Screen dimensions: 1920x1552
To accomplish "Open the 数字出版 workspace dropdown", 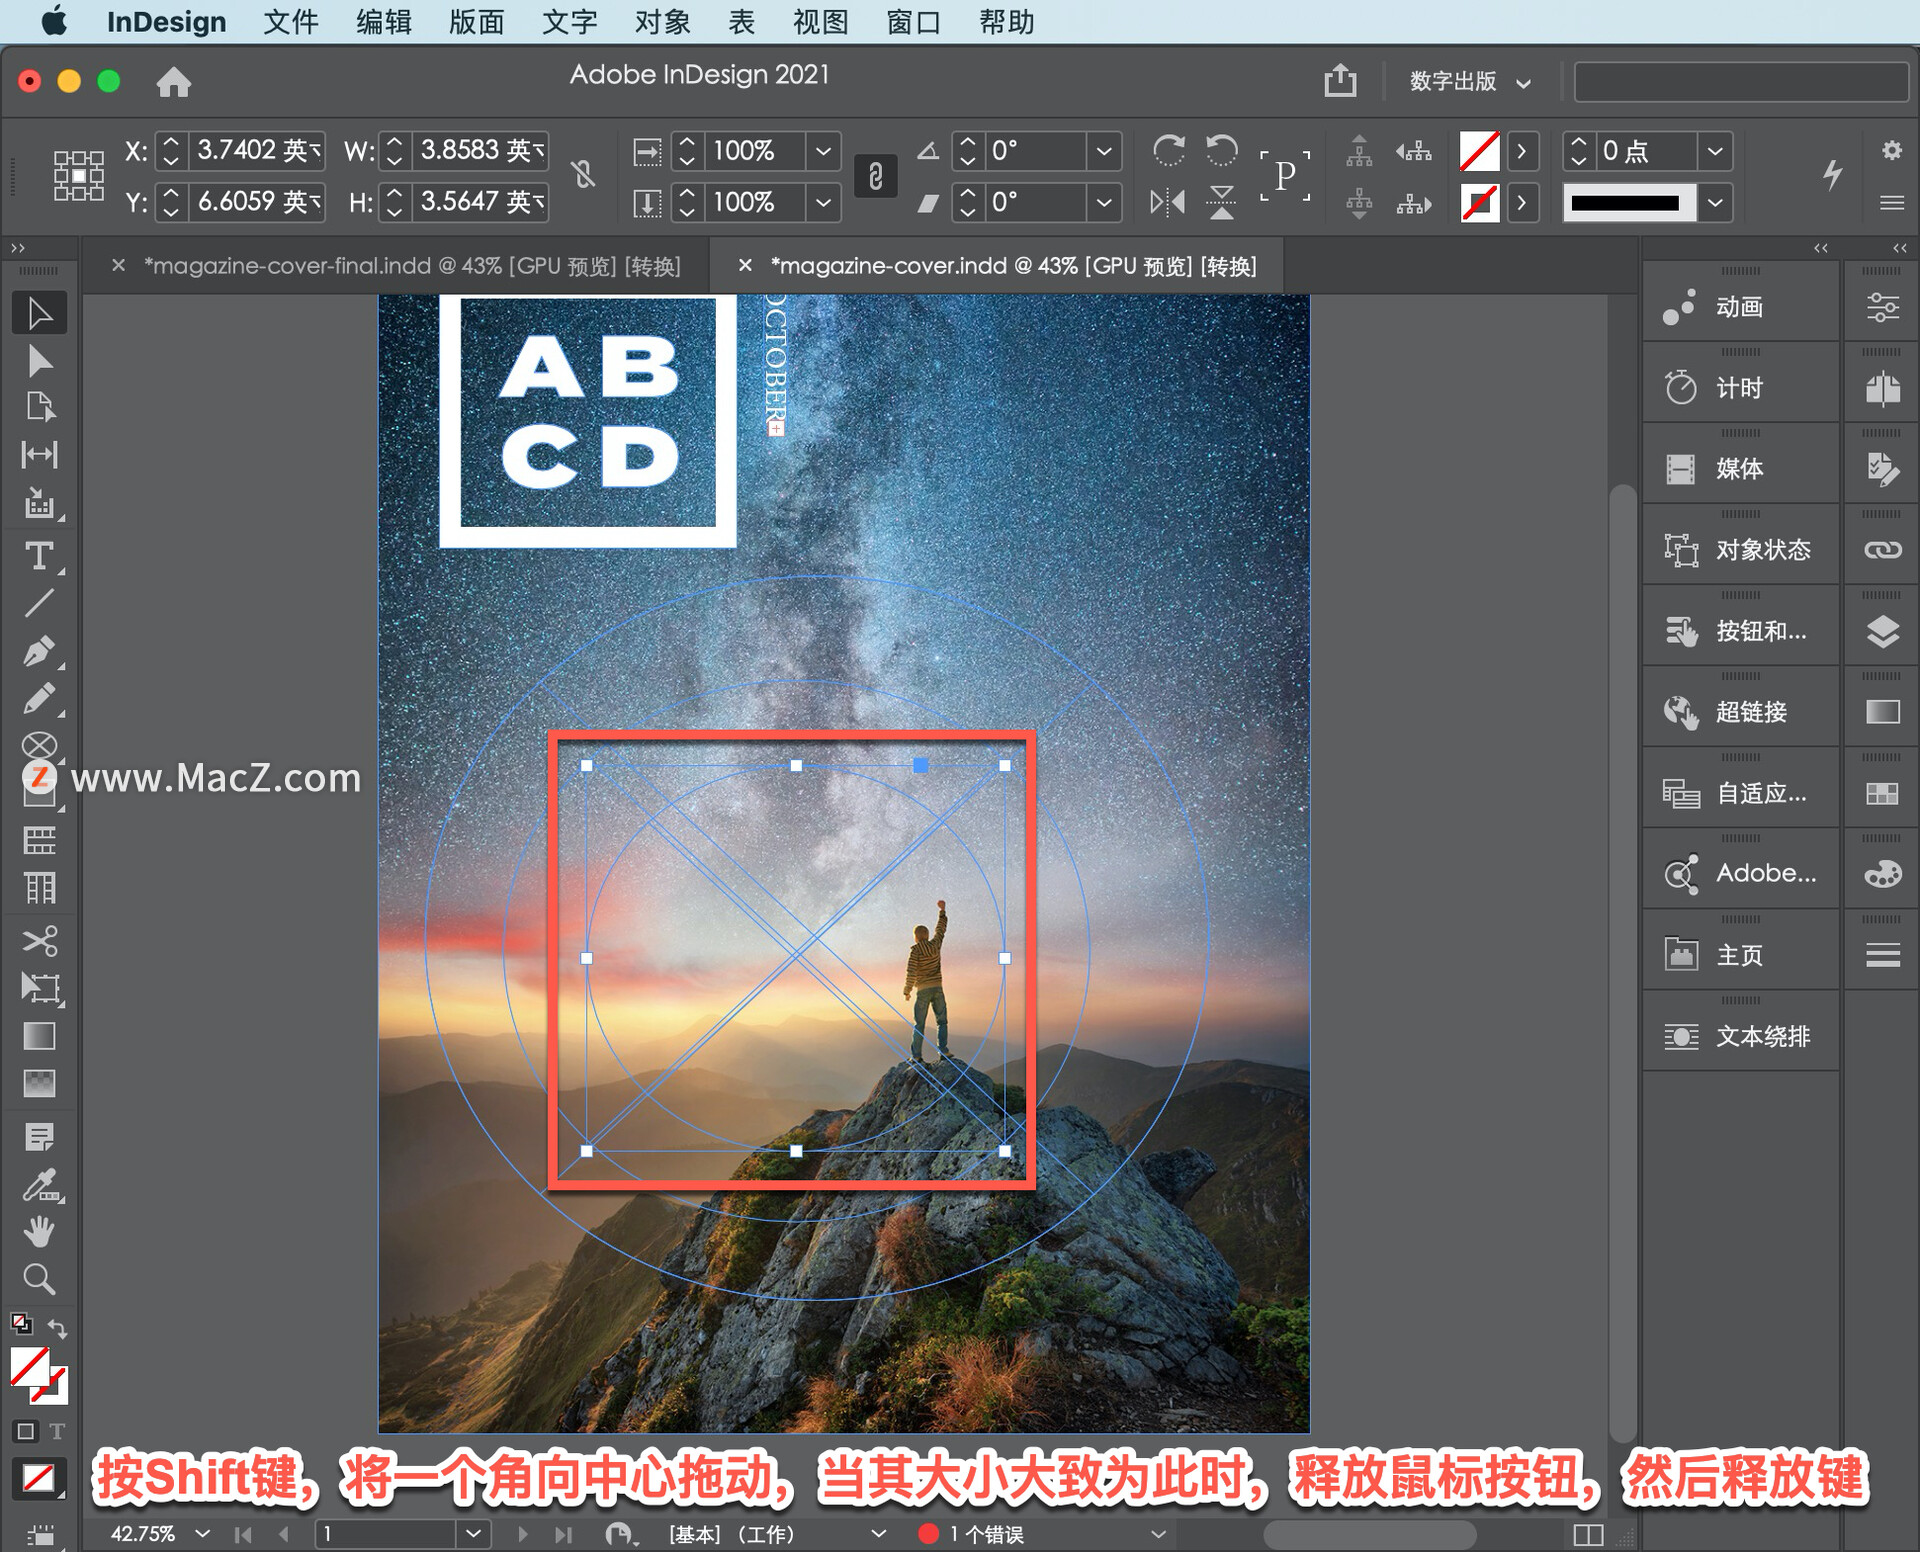I will (1470, 82).
